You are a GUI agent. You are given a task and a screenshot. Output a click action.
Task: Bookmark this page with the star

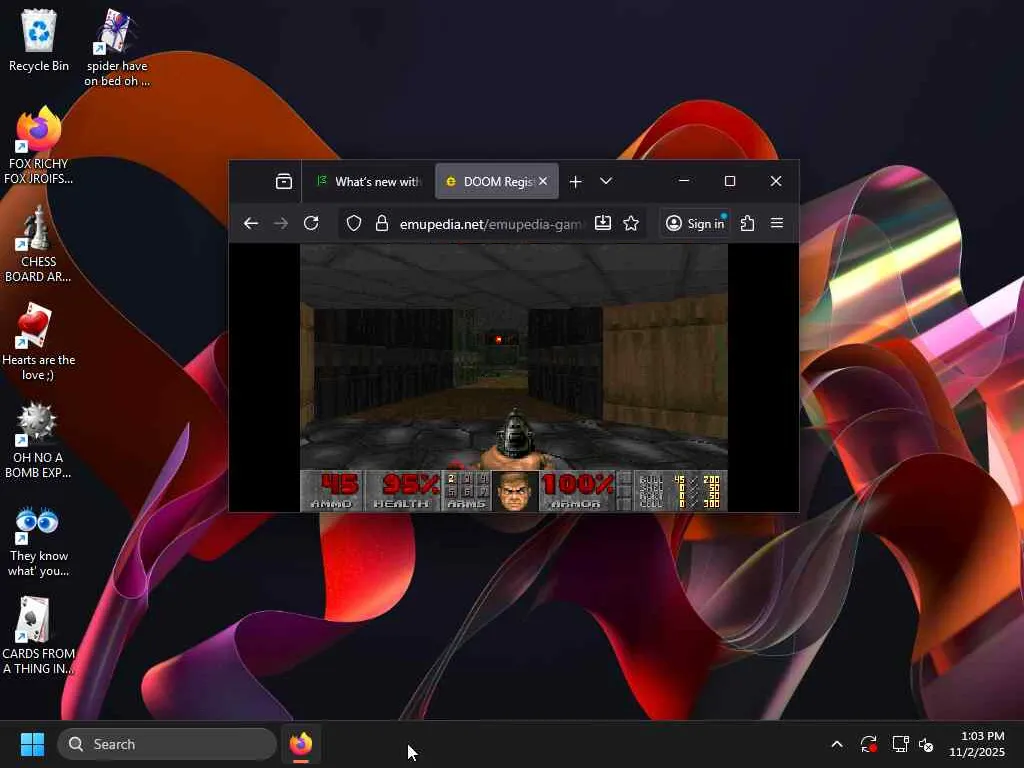coord(631,223)
